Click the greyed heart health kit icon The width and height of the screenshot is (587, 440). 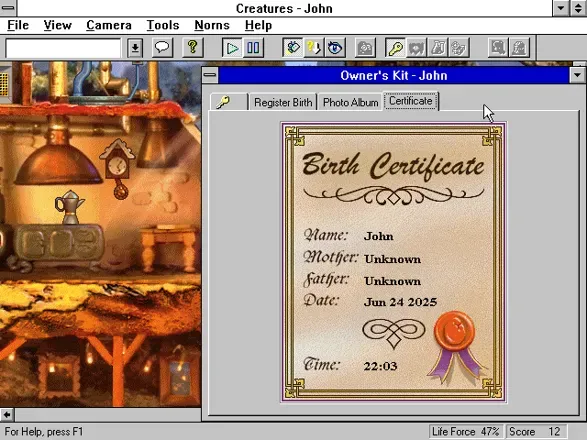[416, 48]
